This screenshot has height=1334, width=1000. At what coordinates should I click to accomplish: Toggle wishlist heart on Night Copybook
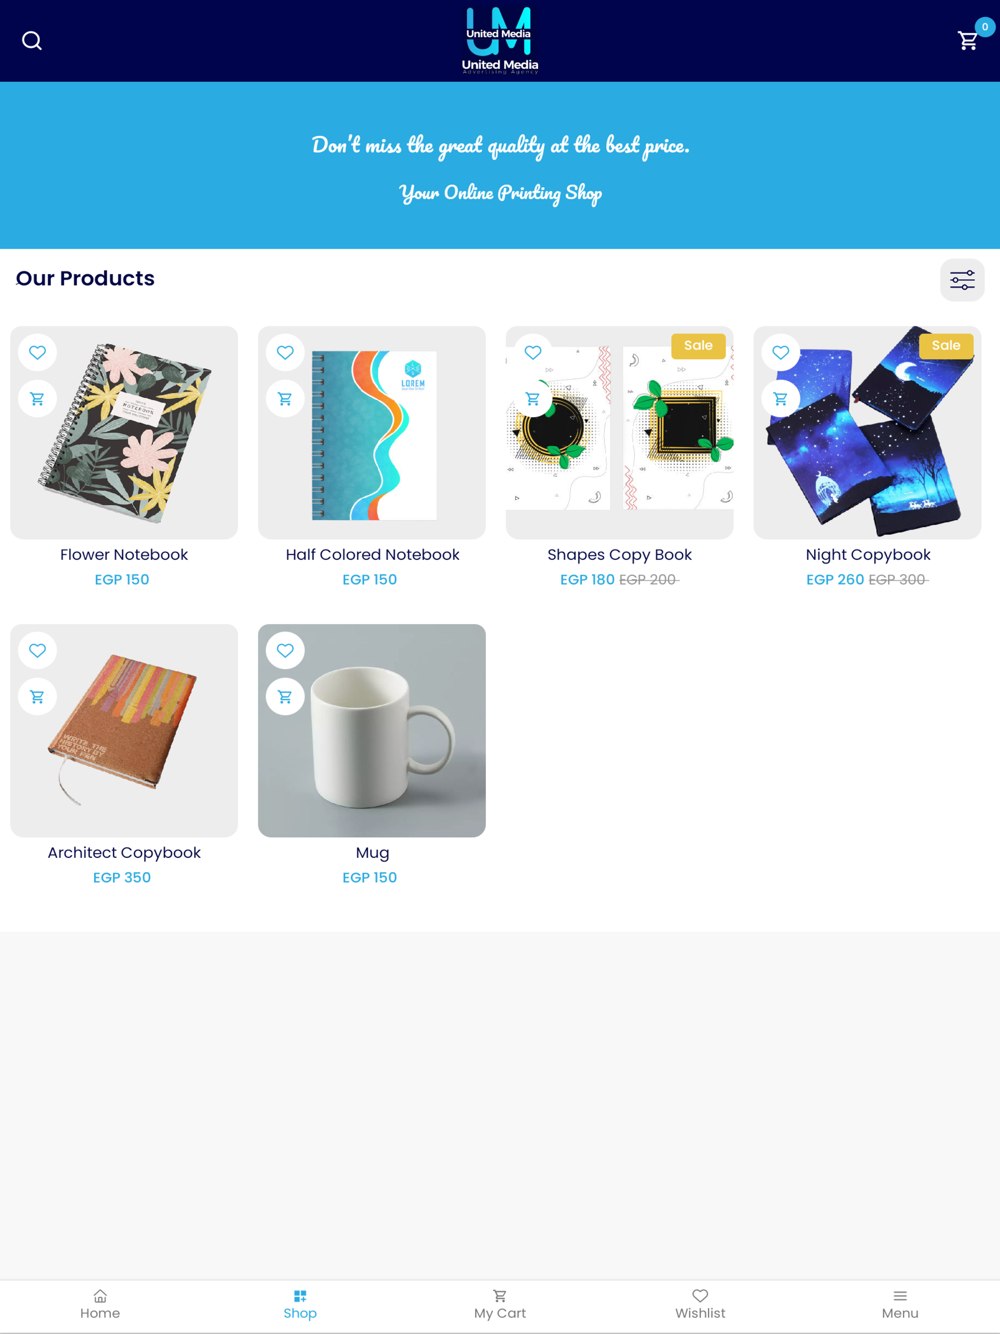click(x=781, y=352)
